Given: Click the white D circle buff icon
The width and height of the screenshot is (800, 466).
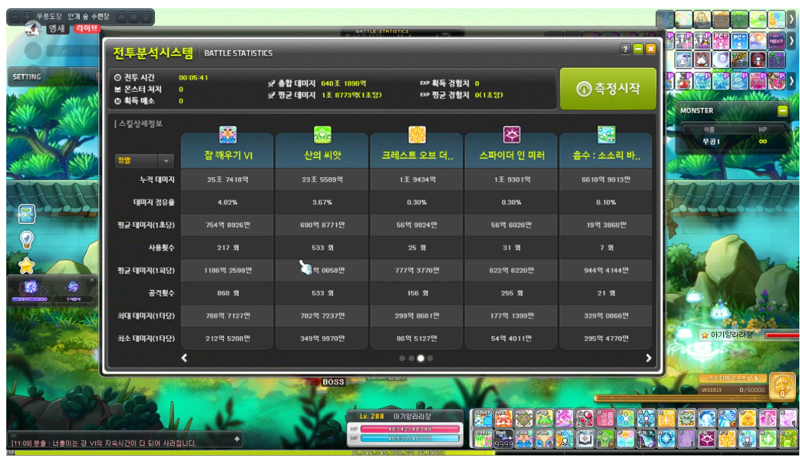Looking at the screenshot, I should pos(721,59).
